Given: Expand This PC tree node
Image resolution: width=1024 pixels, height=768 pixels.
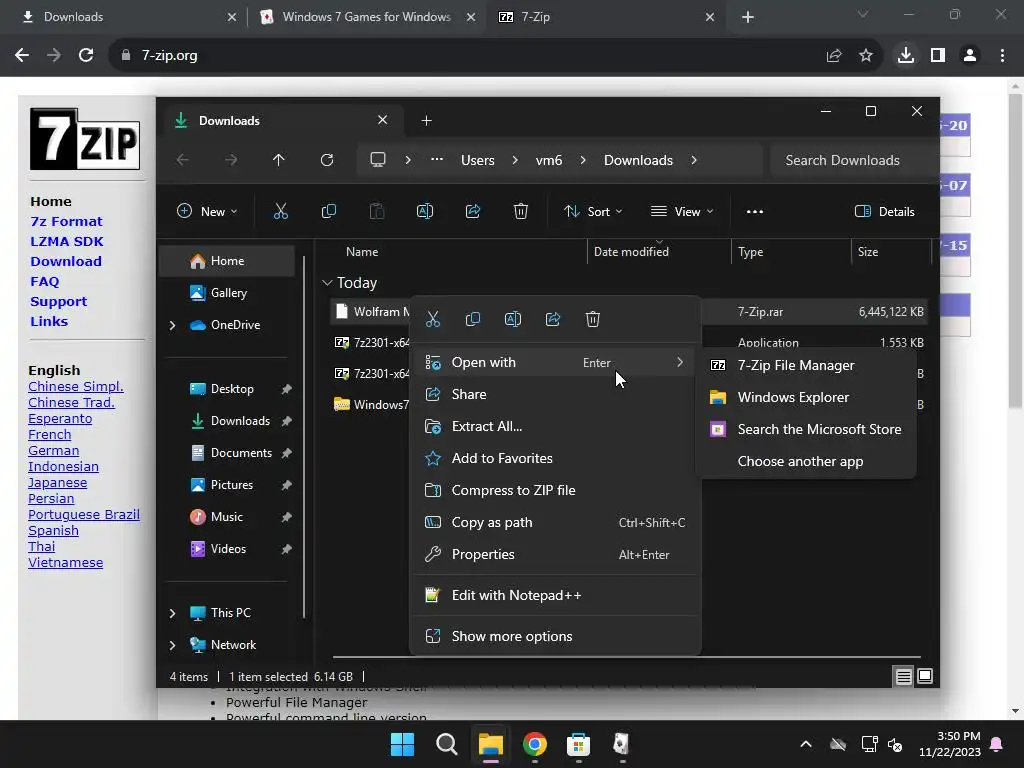Looking at the screenshot, I should pyautogui.click(x=172, y=613).
